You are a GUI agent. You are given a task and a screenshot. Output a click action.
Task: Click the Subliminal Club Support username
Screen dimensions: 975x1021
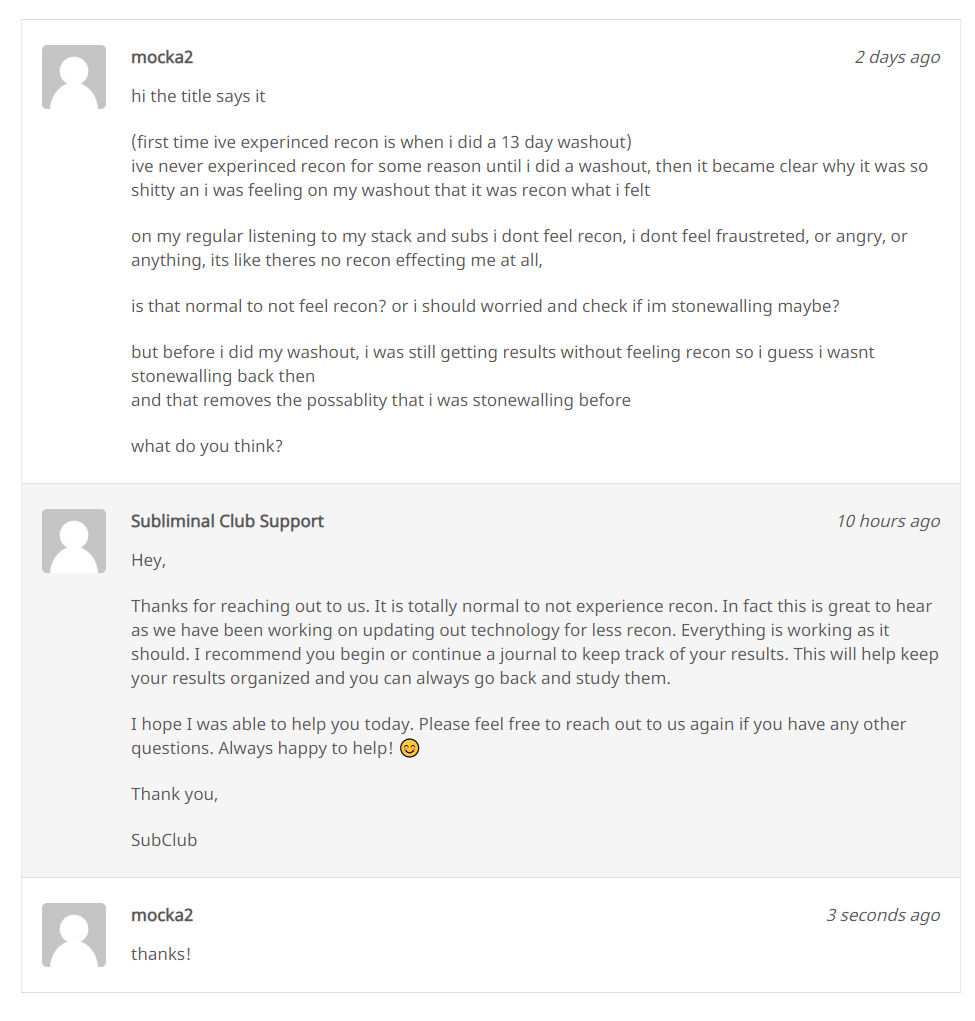[x=227, y=522]
